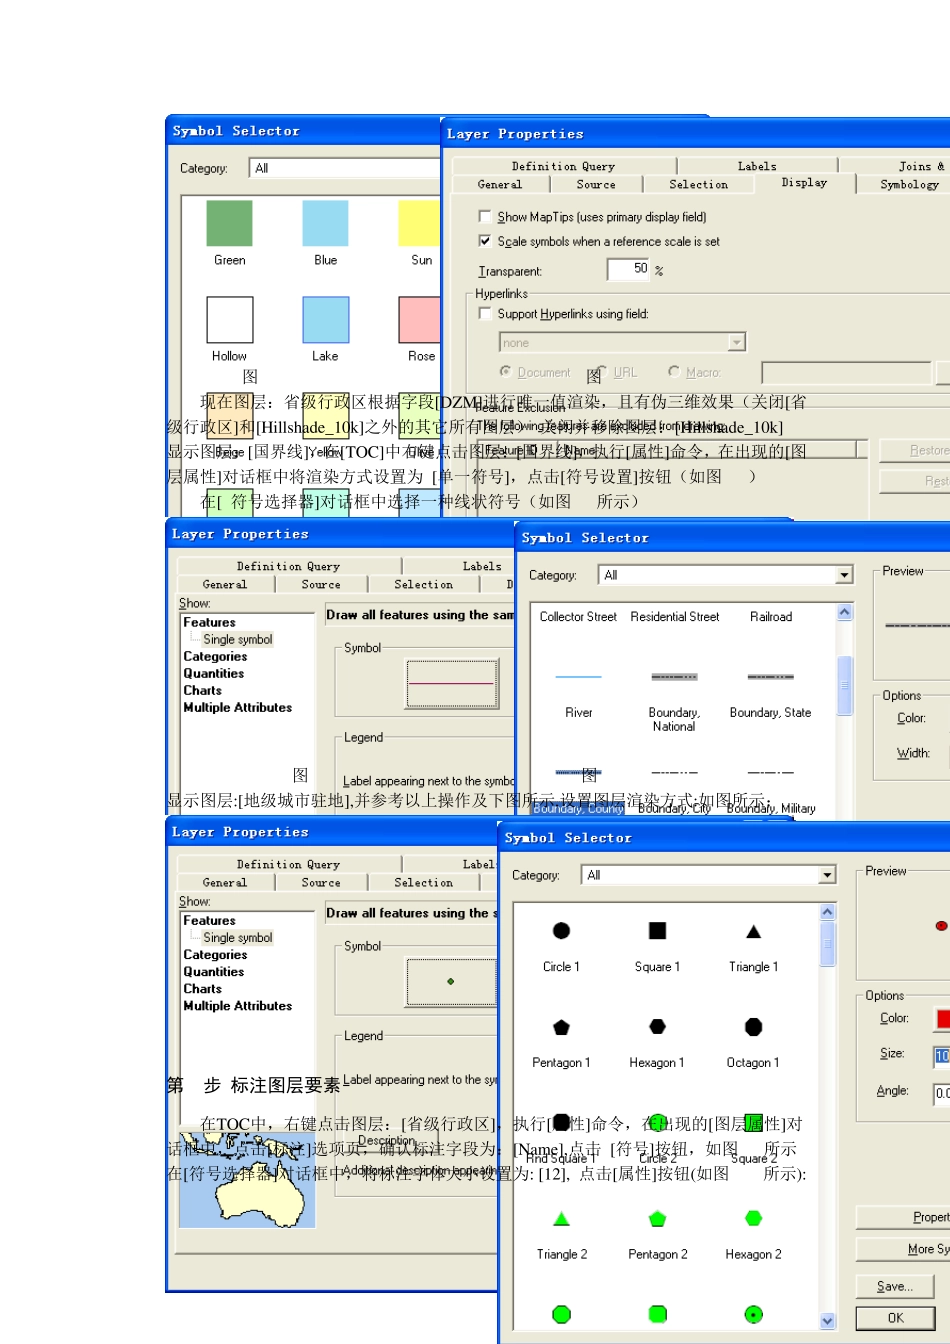
Task: Open General tab beside the Display tab
Action: pyautogui.click(x=500, y=185)
